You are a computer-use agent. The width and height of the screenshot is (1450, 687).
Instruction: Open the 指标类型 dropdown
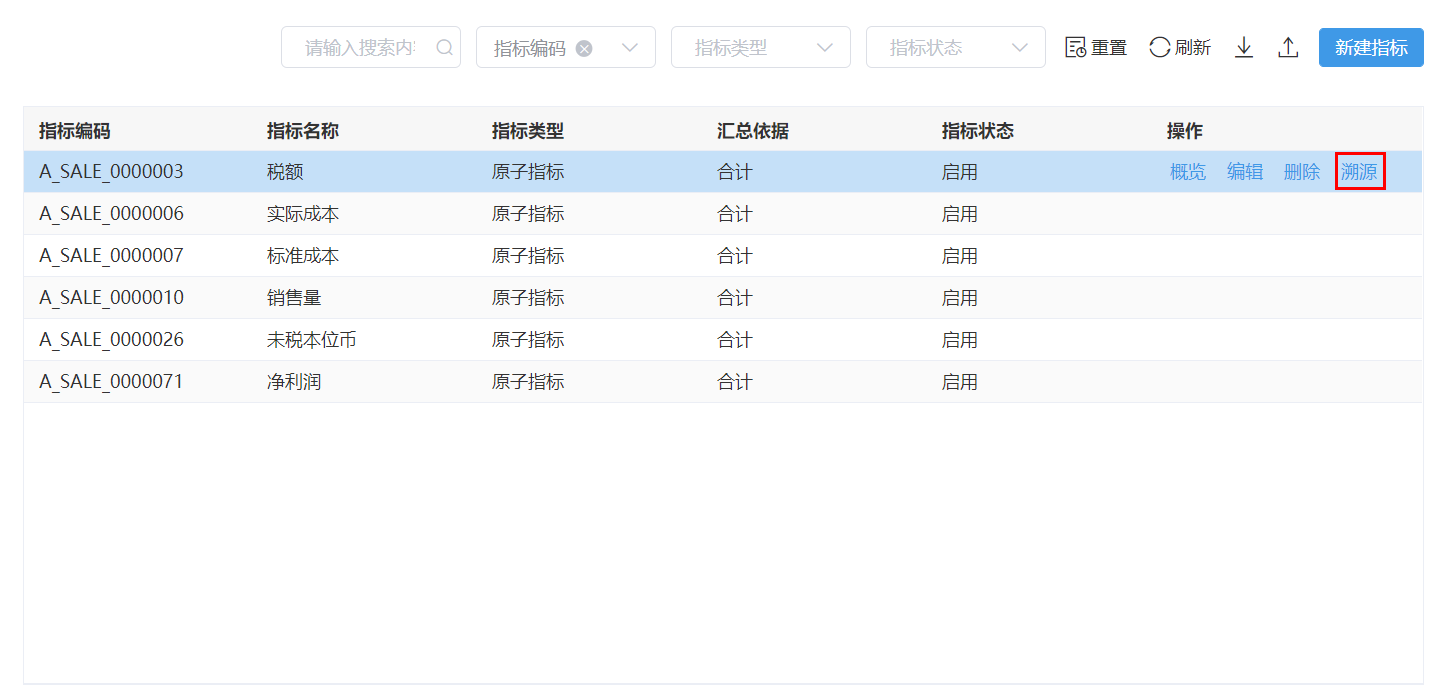pos(761,47)
